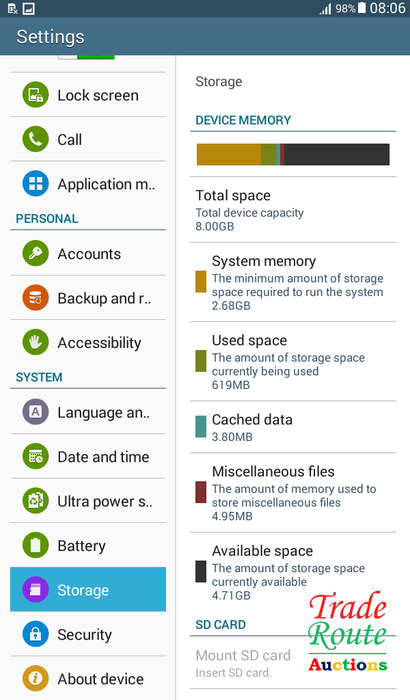This screenshot has height=700, width=410.
Task: Tap the Cached data entry
Action: (293, 427)
